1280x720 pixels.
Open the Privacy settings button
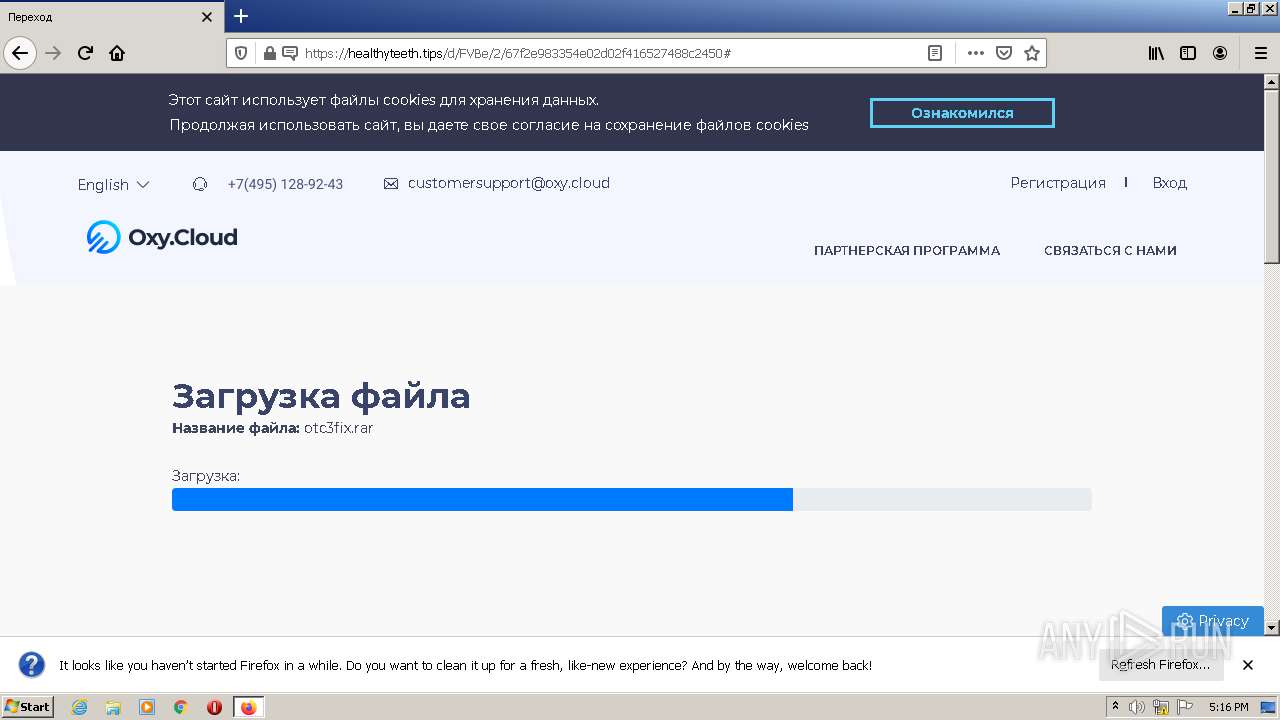[1212, 620]
